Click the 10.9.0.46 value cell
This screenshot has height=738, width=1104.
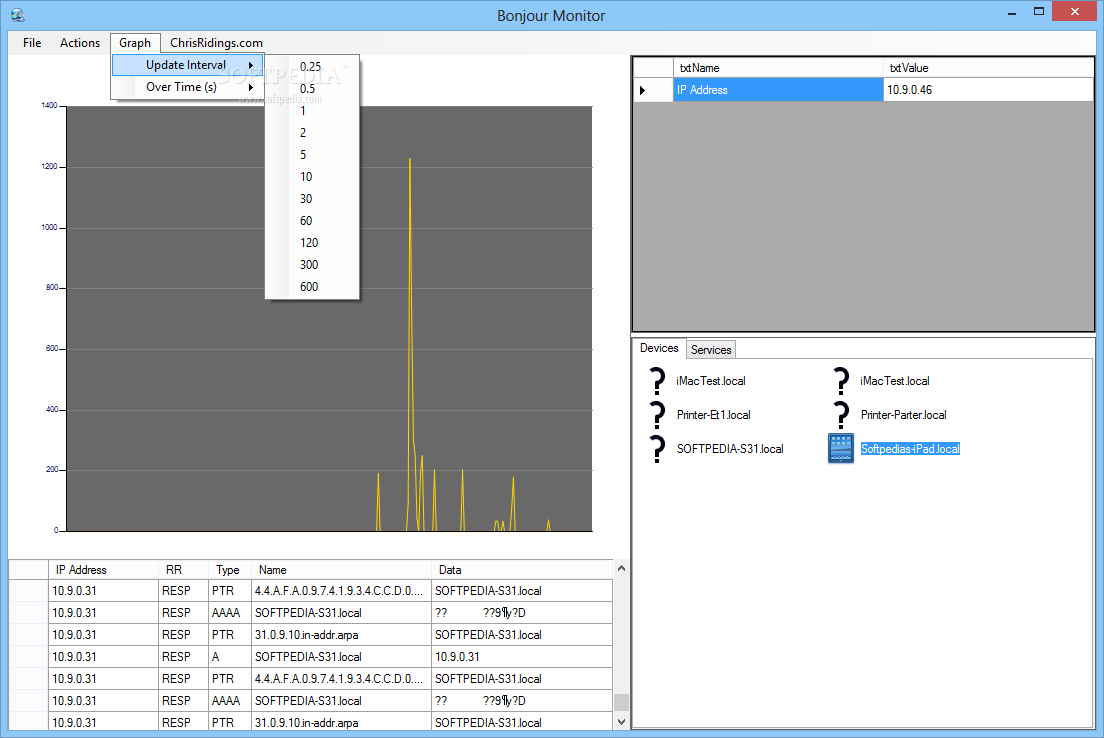(988, 90)
